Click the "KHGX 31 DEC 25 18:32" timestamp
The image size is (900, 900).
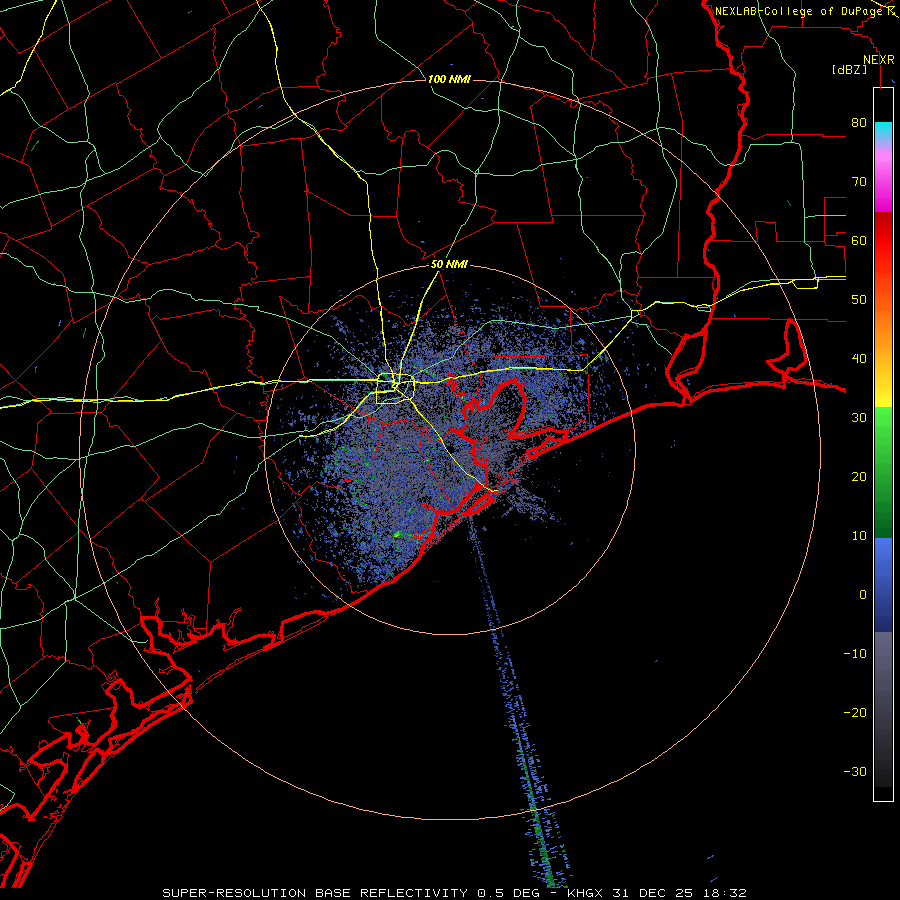(x=657, y=893)
